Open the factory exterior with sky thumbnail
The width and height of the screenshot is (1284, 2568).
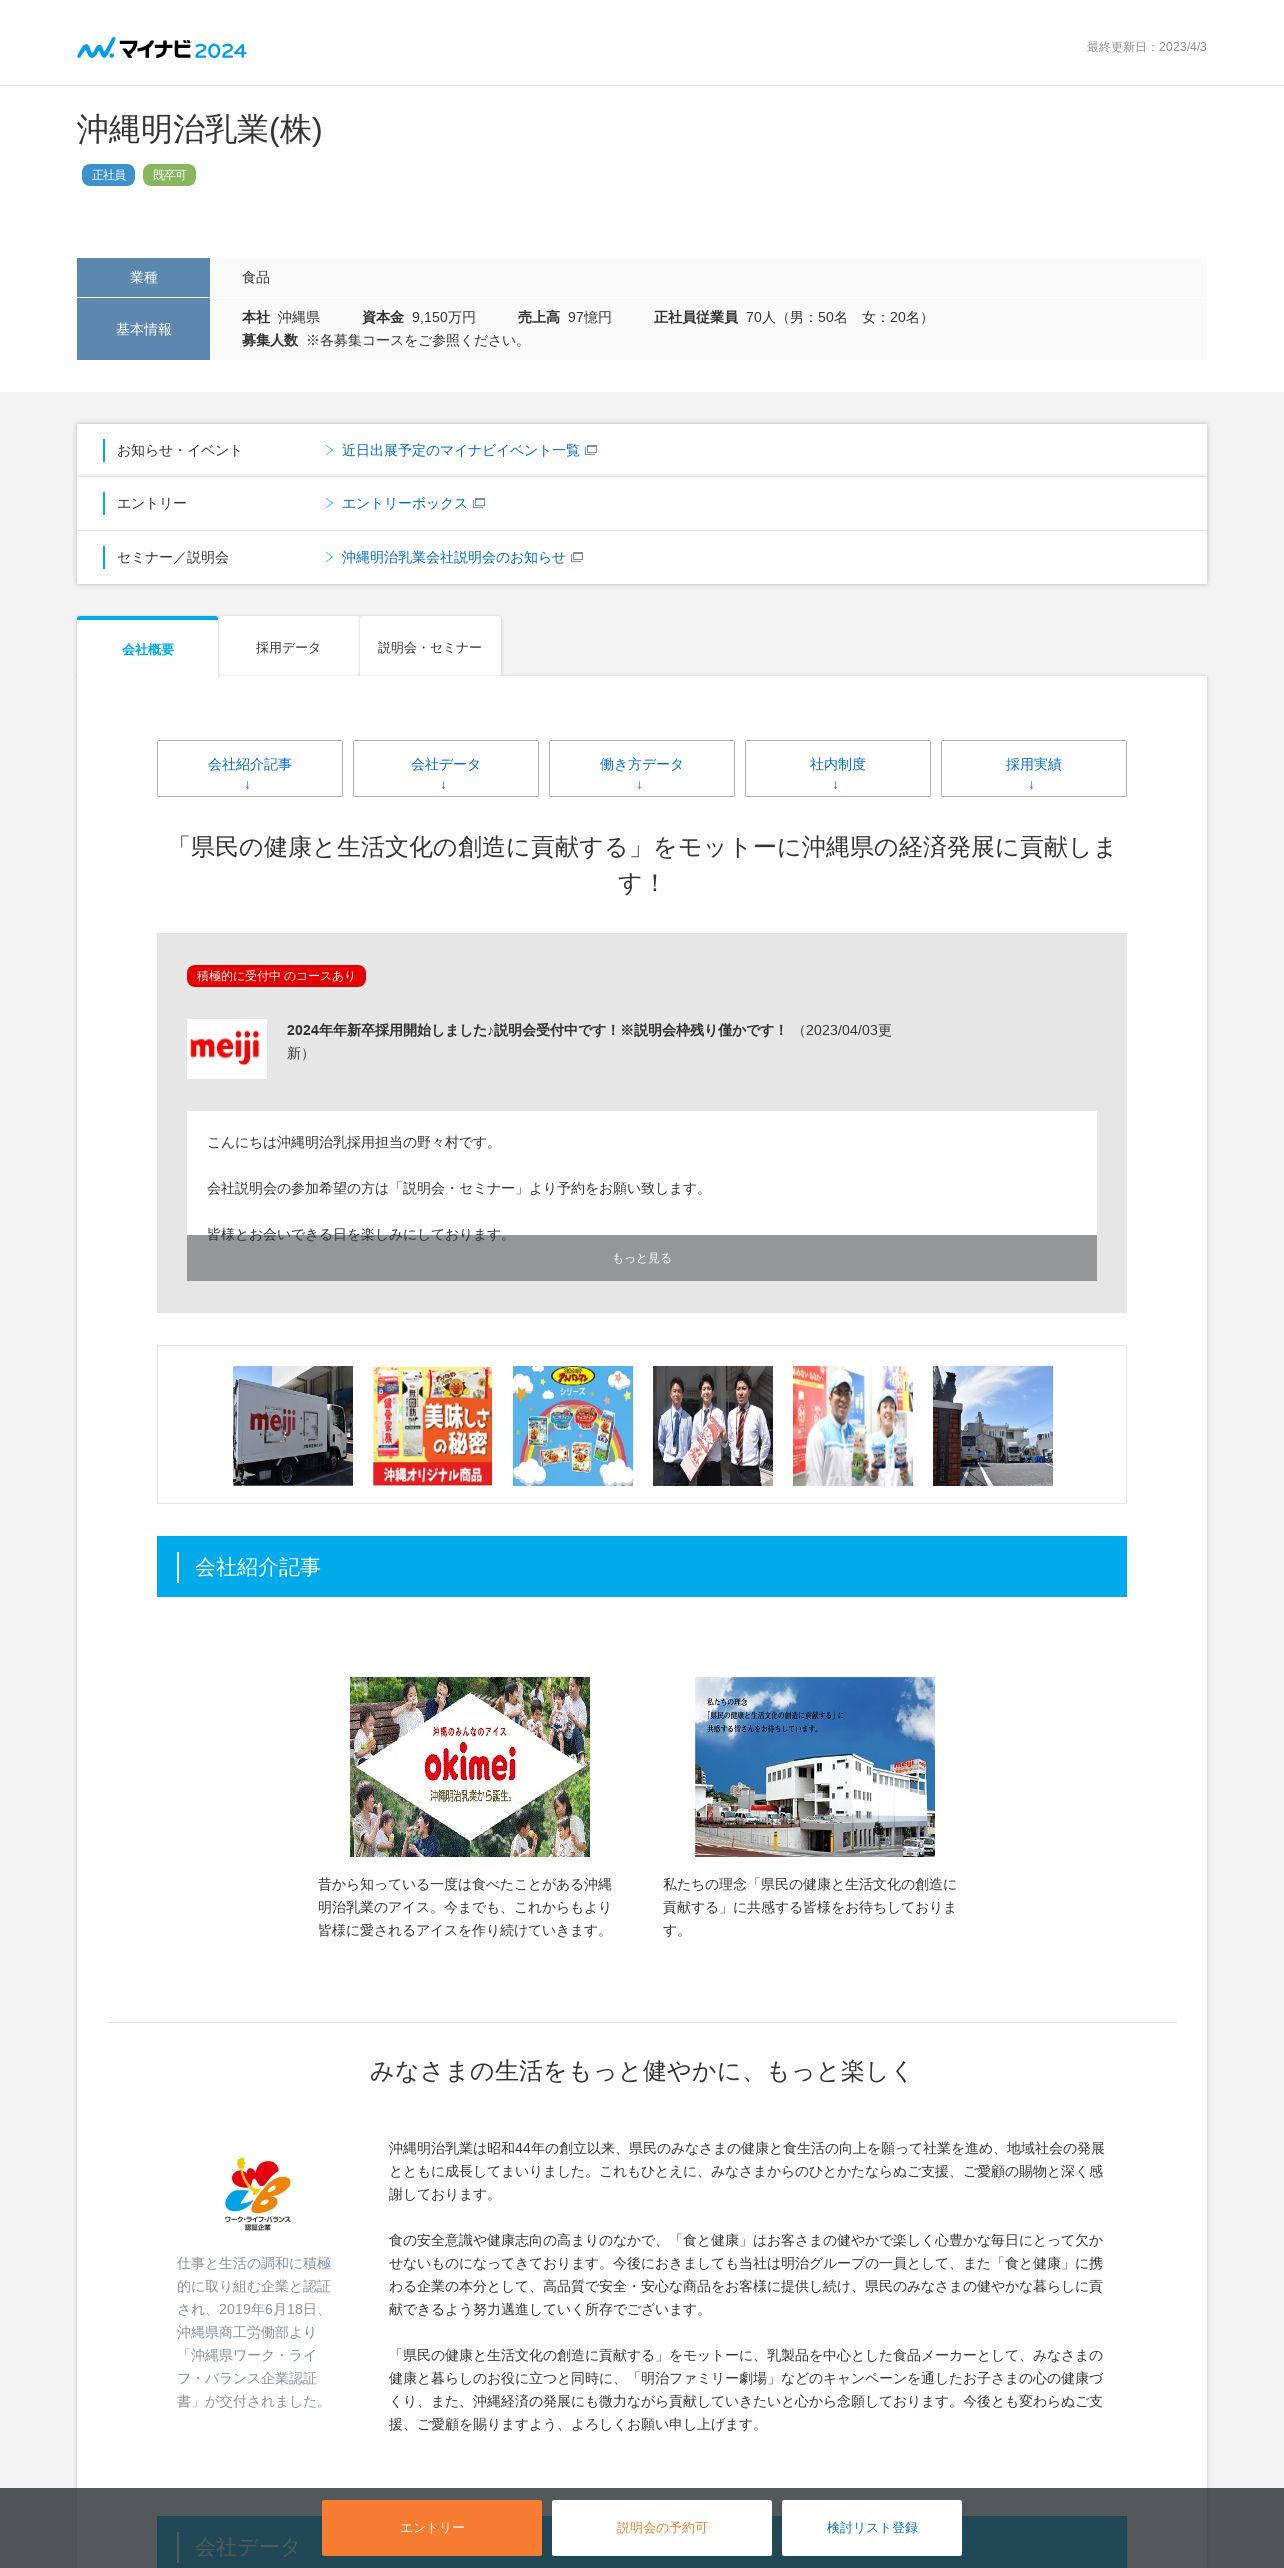point(993,1425)
